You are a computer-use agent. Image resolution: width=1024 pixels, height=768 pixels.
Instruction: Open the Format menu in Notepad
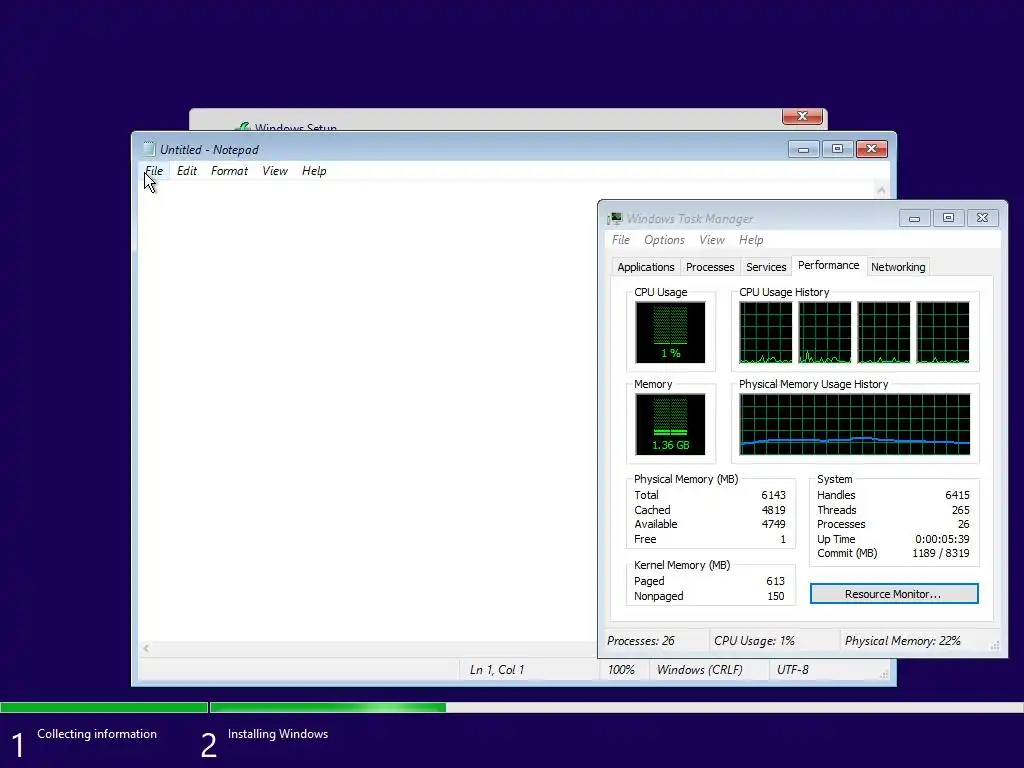pyautogui.click(x=229, y=171)
